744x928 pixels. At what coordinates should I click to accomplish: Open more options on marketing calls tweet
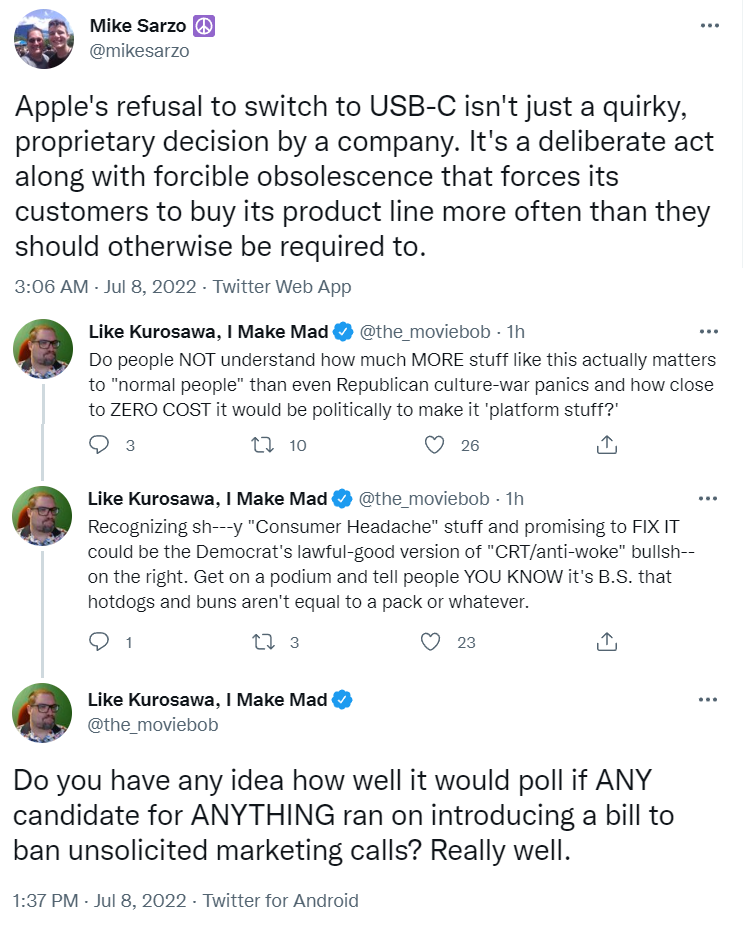[709, 699]
